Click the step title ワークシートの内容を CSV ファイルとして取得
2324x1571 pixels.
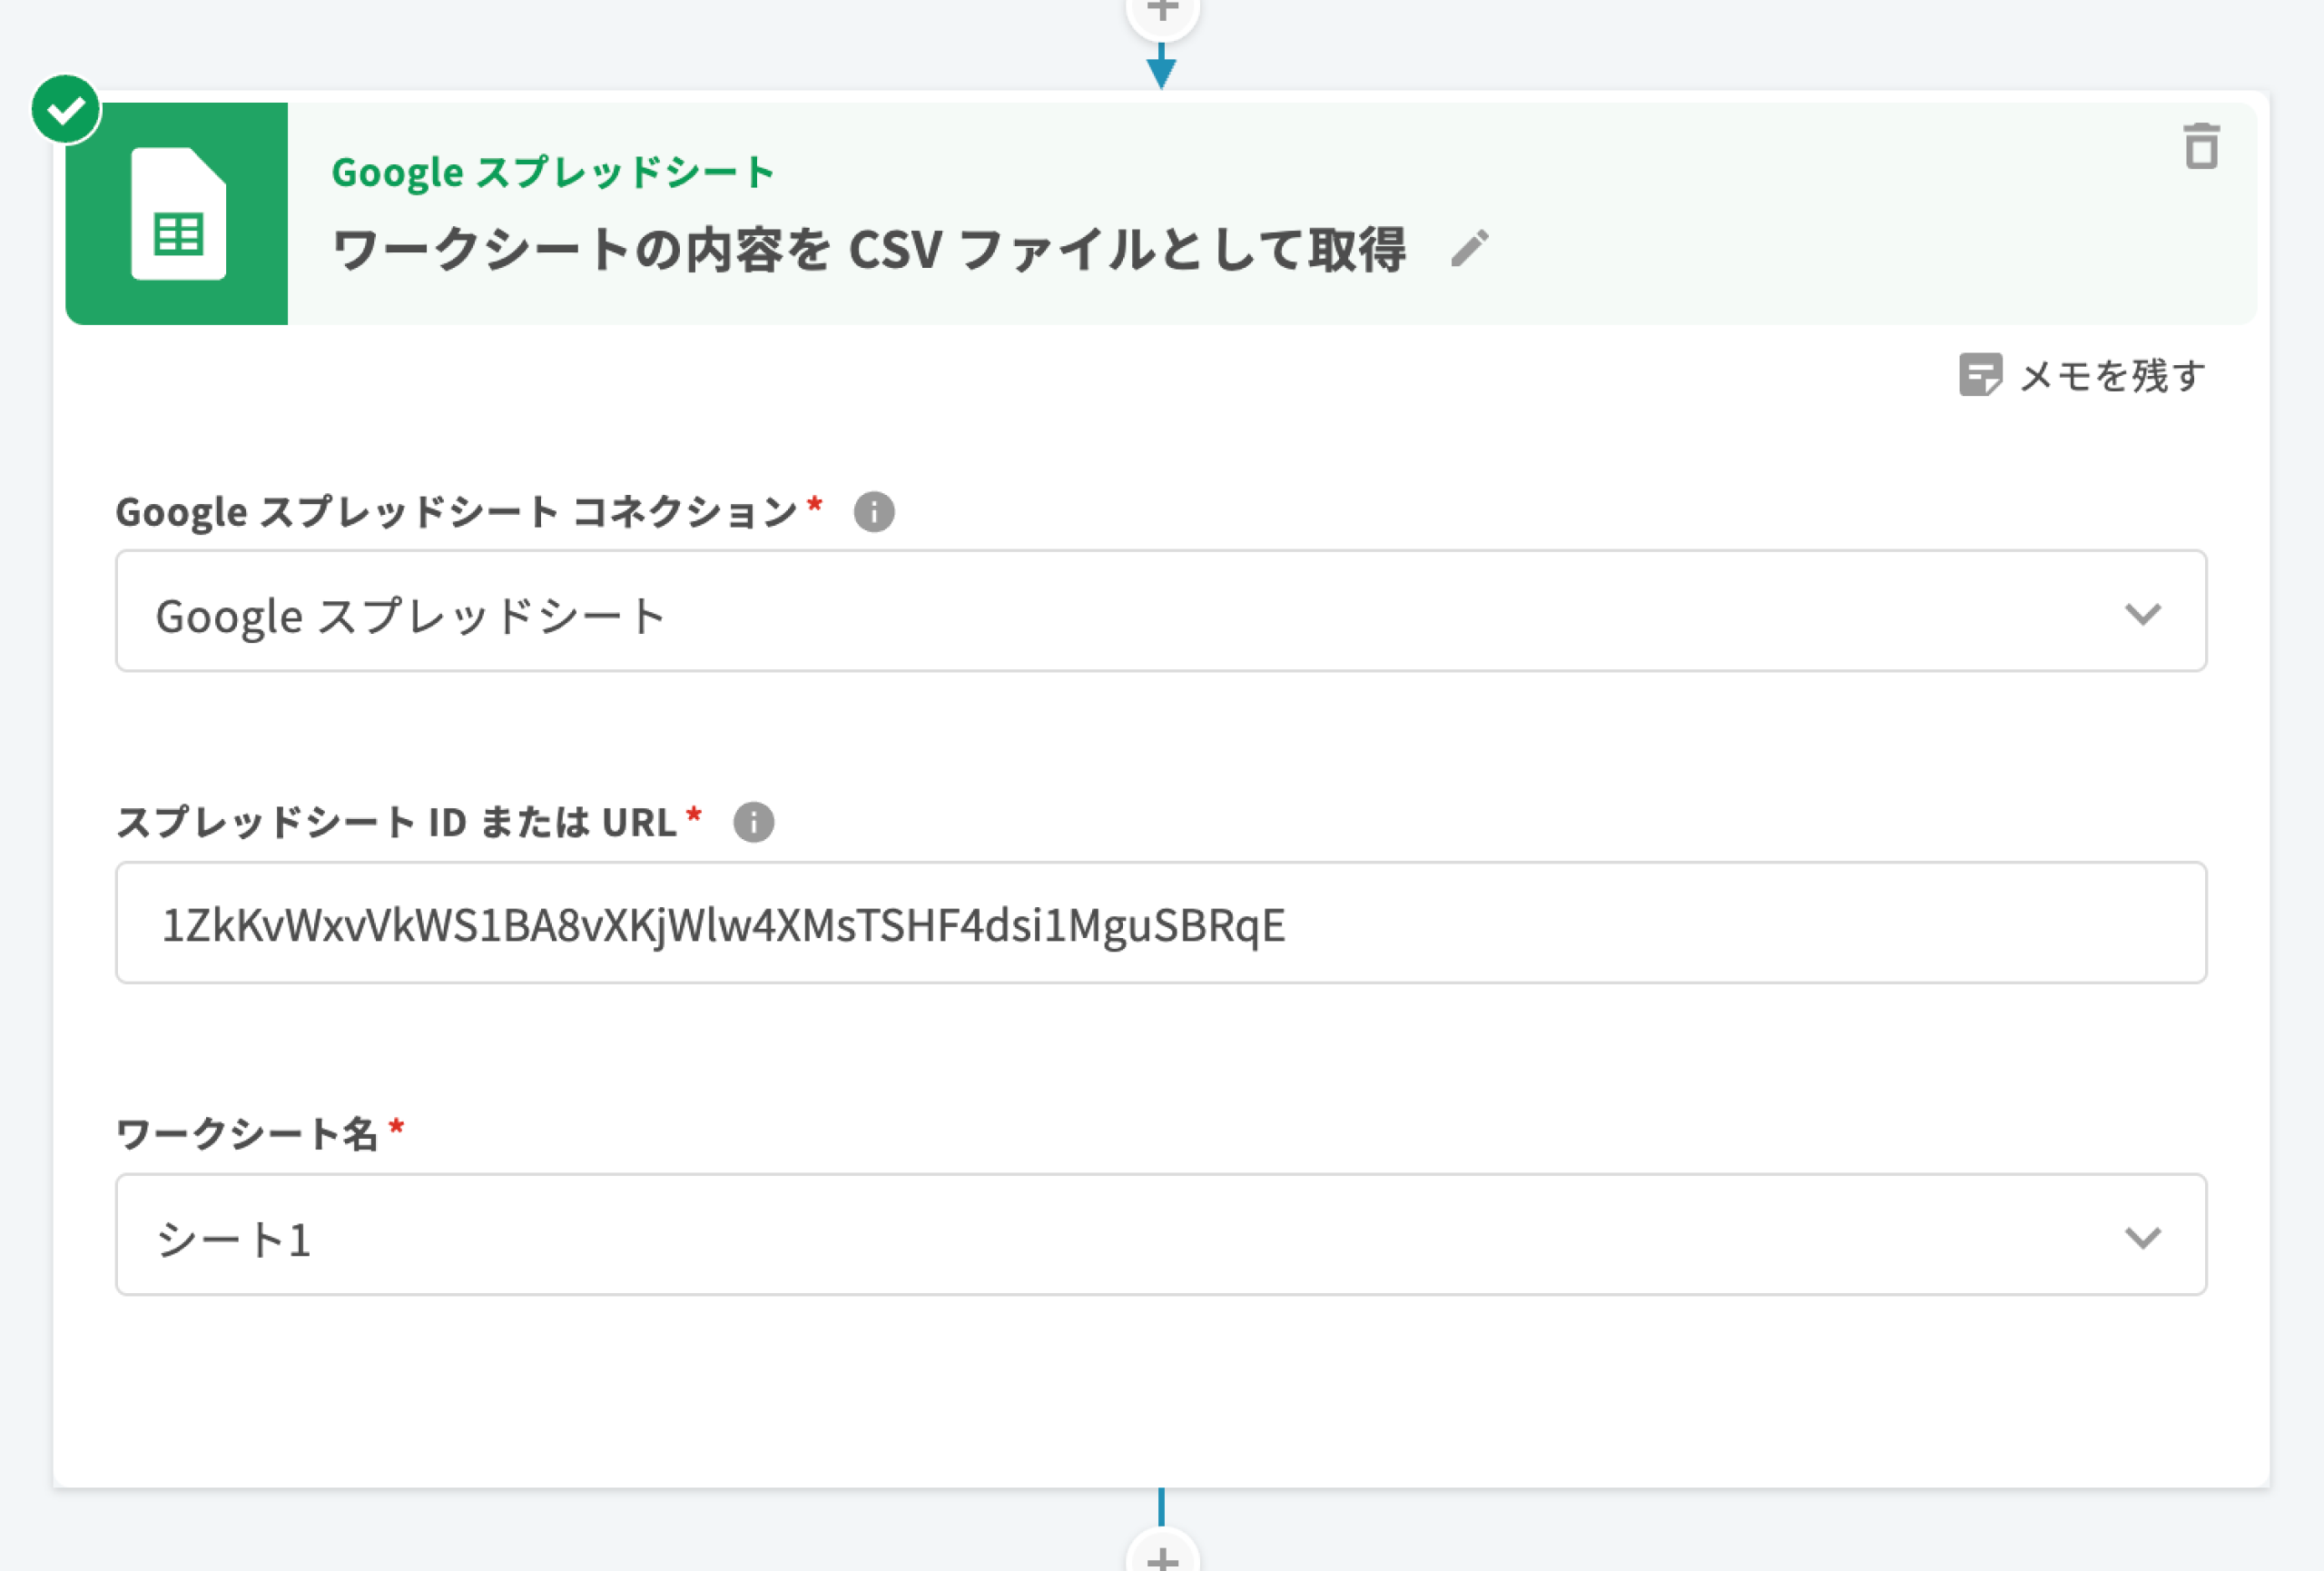tap(868, 249)
